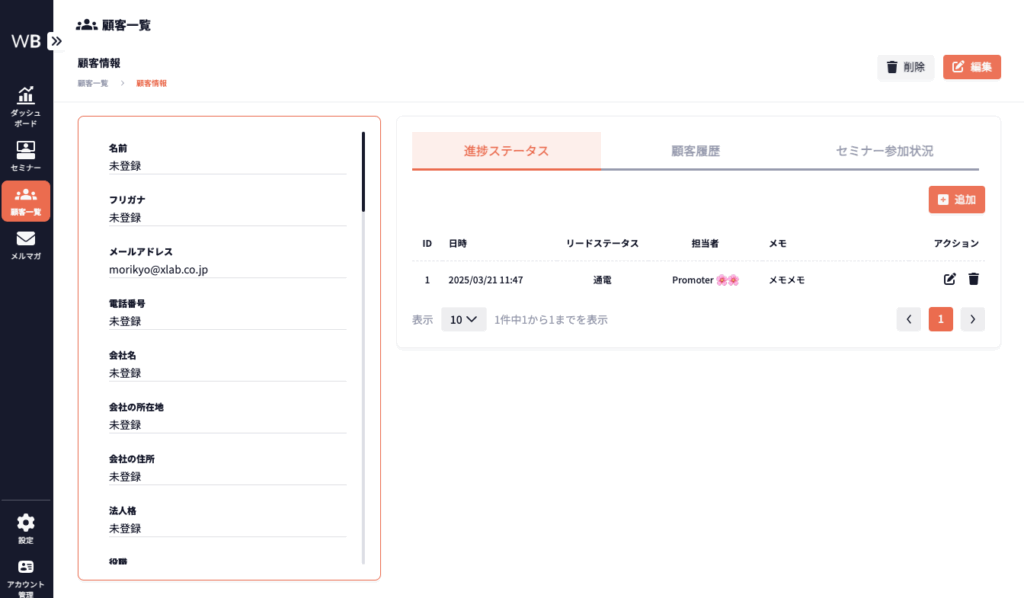1024x598 pixels.
Task: Switch to the 顧客履歴 tab
Action: pos(695,151)
